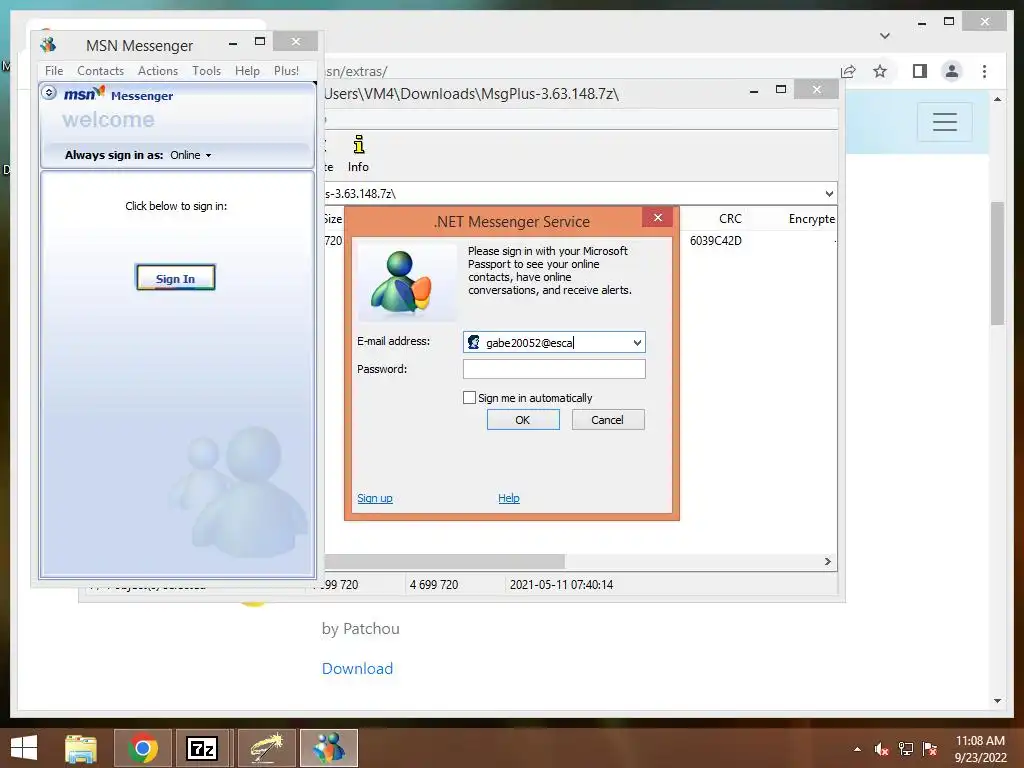Click the CRC column header
1024x768 pixels.
(729, 219)
